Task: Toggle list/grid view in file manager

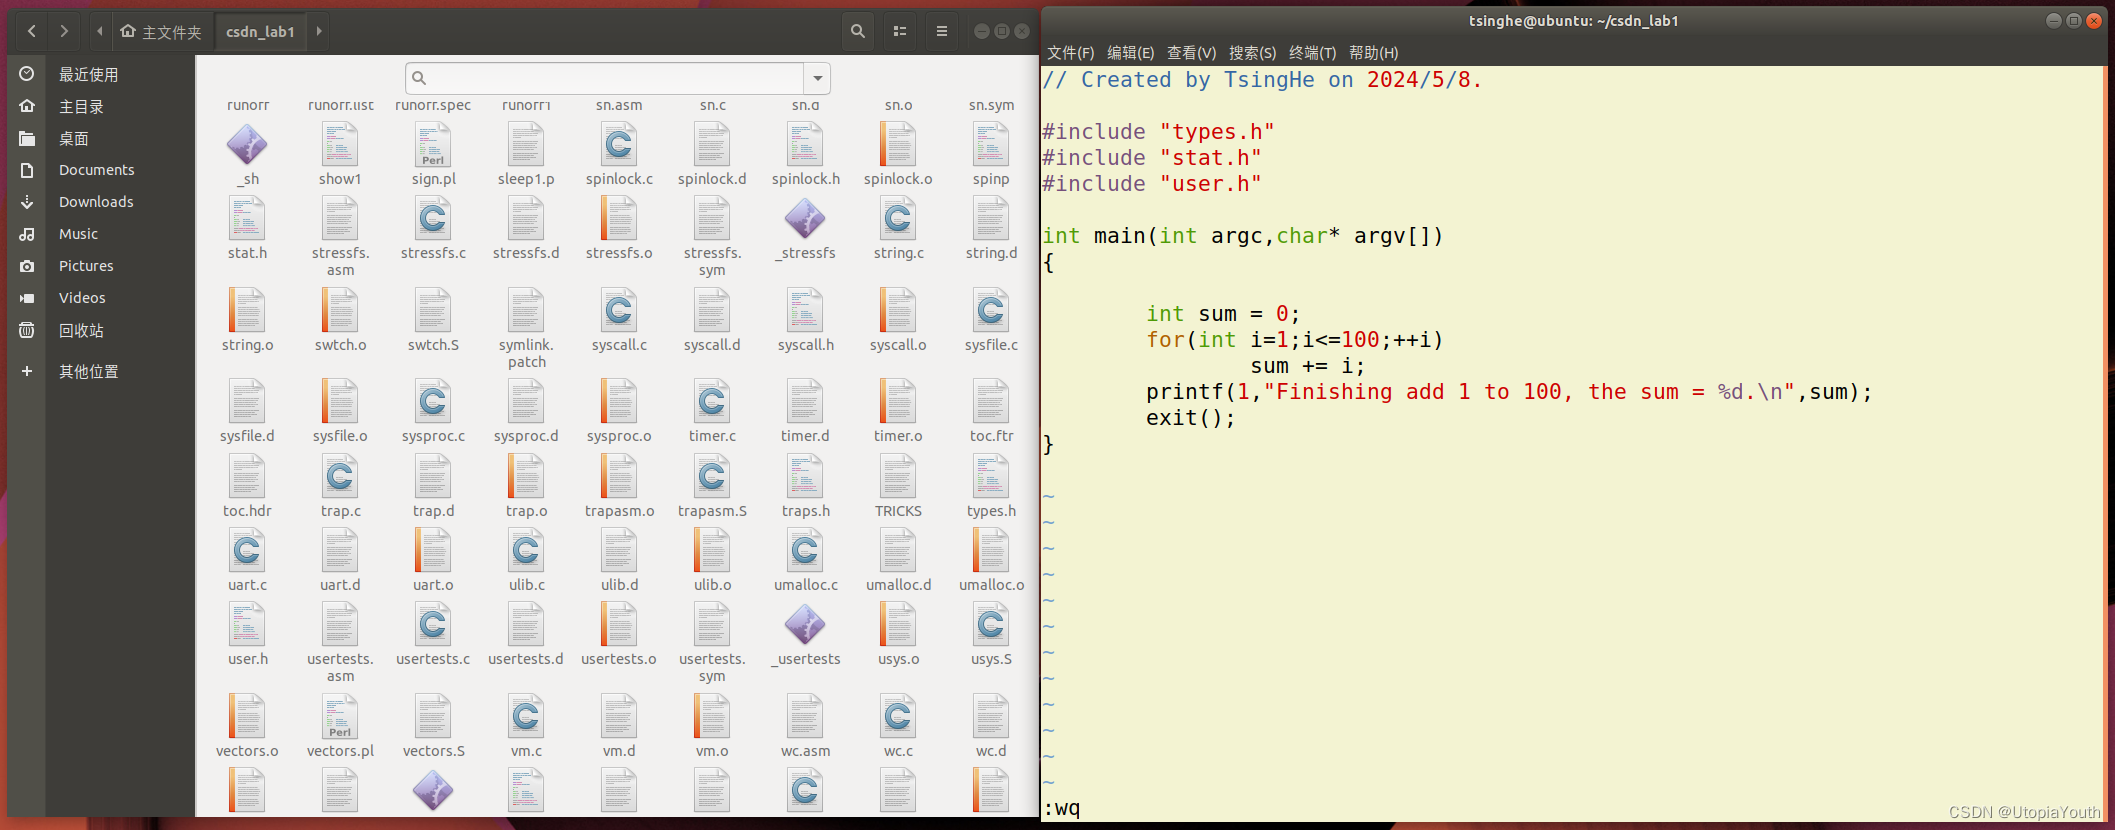Action: pyautogui.click(x=900, y=31)
